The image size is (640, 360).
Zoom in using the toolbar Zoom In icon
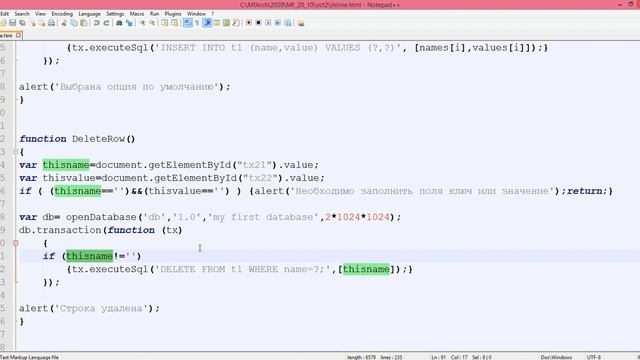[x=142, y=23]
